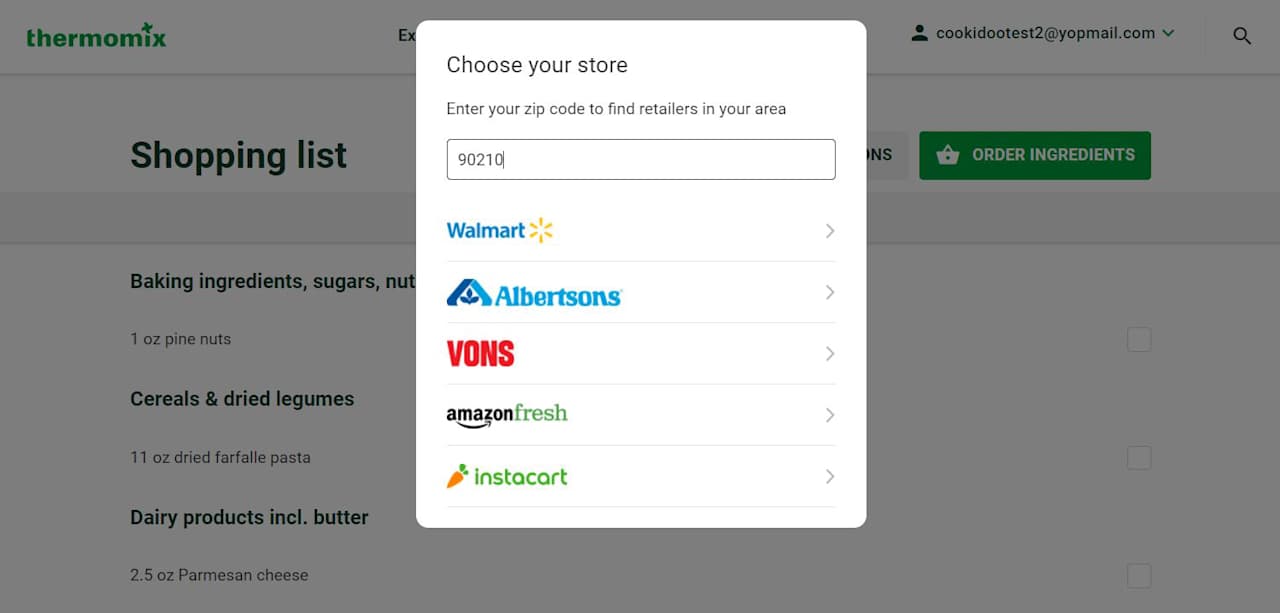Viewport: 1280px width, 613px height.
Task: Click the user profile icon
Action: point(919,33)
